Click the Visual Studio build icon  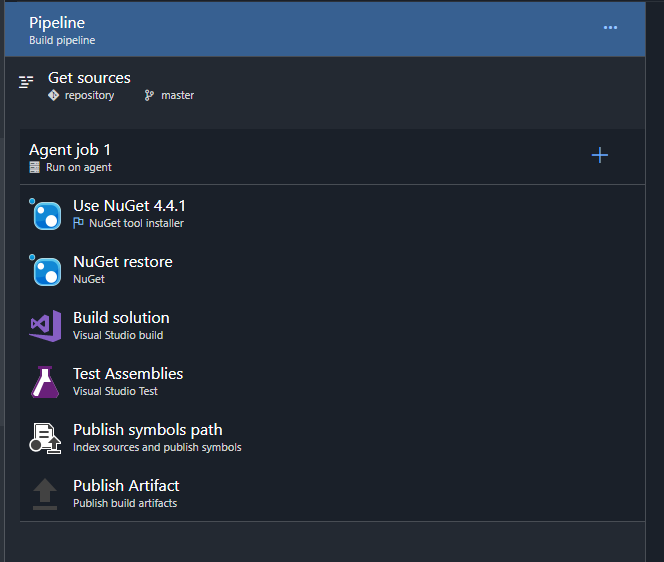click(45, 326)
